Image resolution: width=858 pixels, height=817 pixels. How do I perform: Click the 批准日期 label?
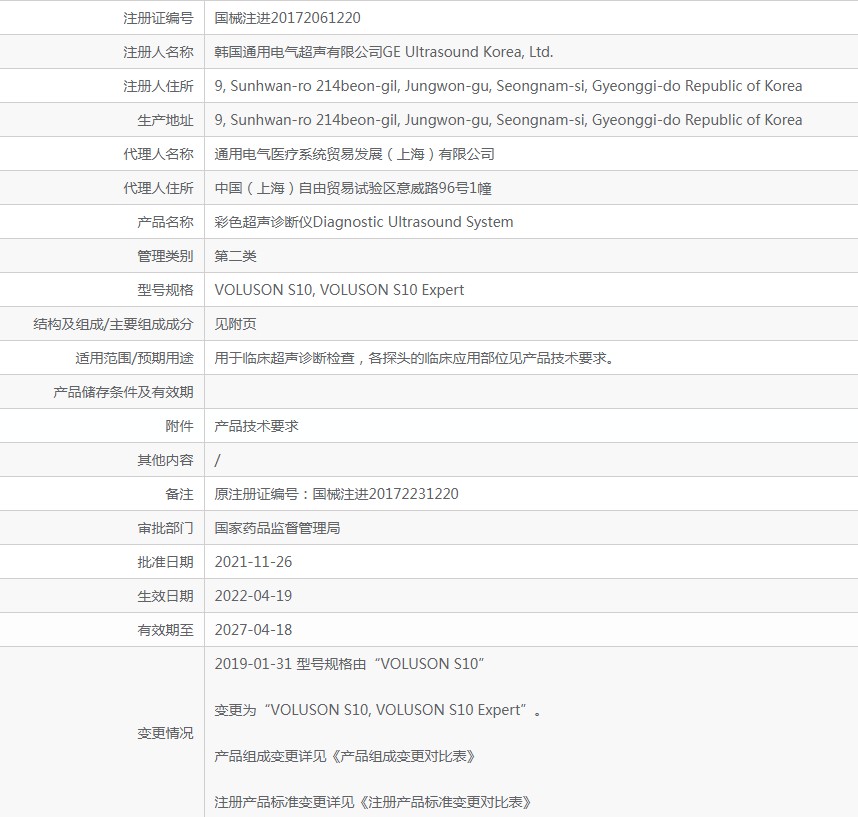tap(165, 562)
